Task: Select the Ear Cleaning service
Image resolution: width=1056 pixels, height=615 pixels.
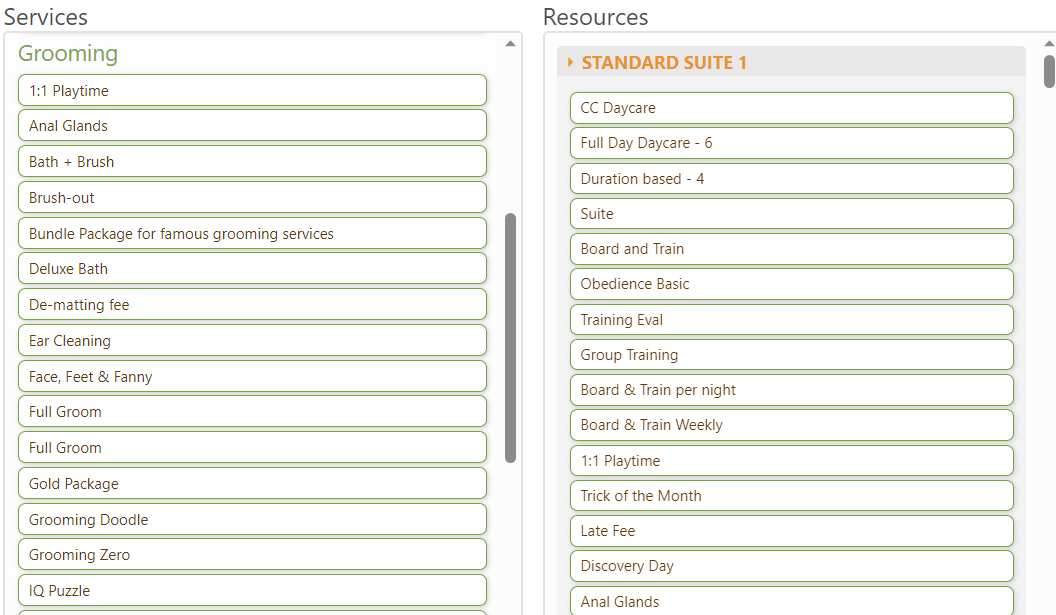Action: click(253, 340)
